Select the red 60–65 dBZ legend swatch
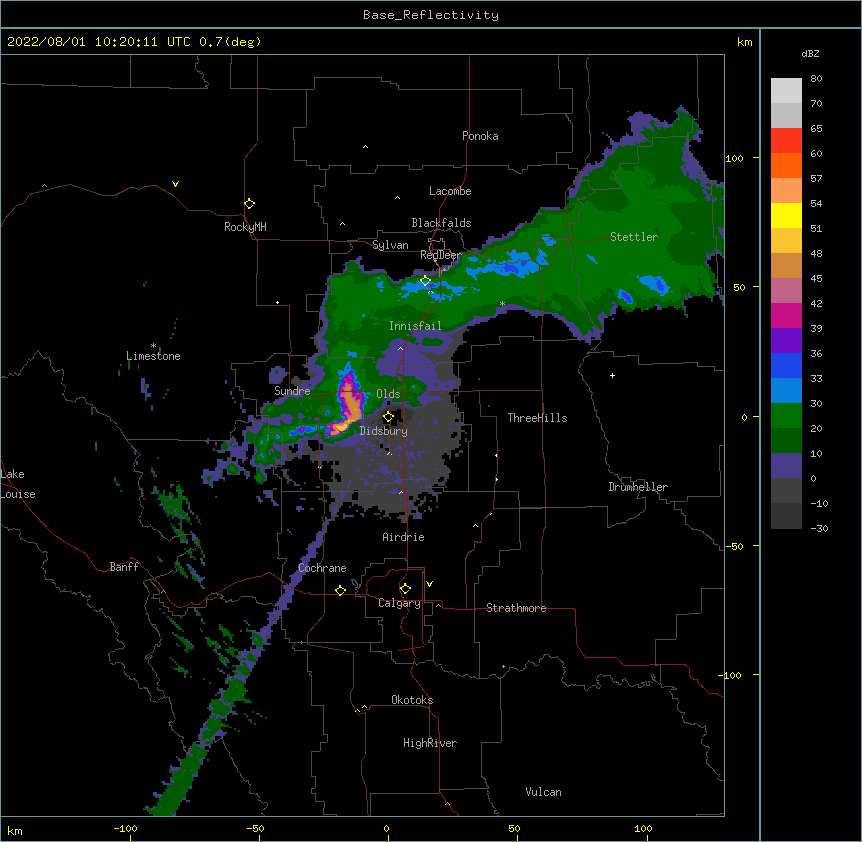Image resolution: width=862 pixels, height=842 pixels. coord(786,141)
